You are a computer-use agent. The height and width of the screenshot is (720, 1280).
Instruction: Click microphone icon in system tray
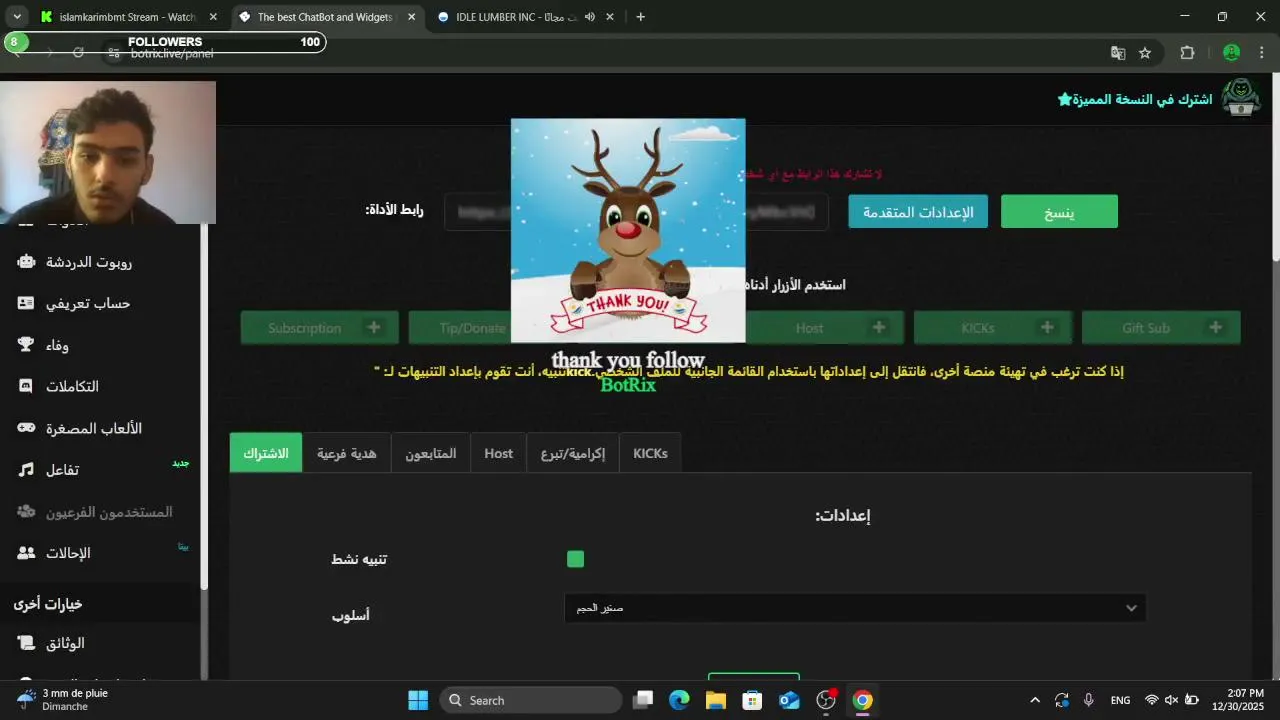tap(1088, 700)
